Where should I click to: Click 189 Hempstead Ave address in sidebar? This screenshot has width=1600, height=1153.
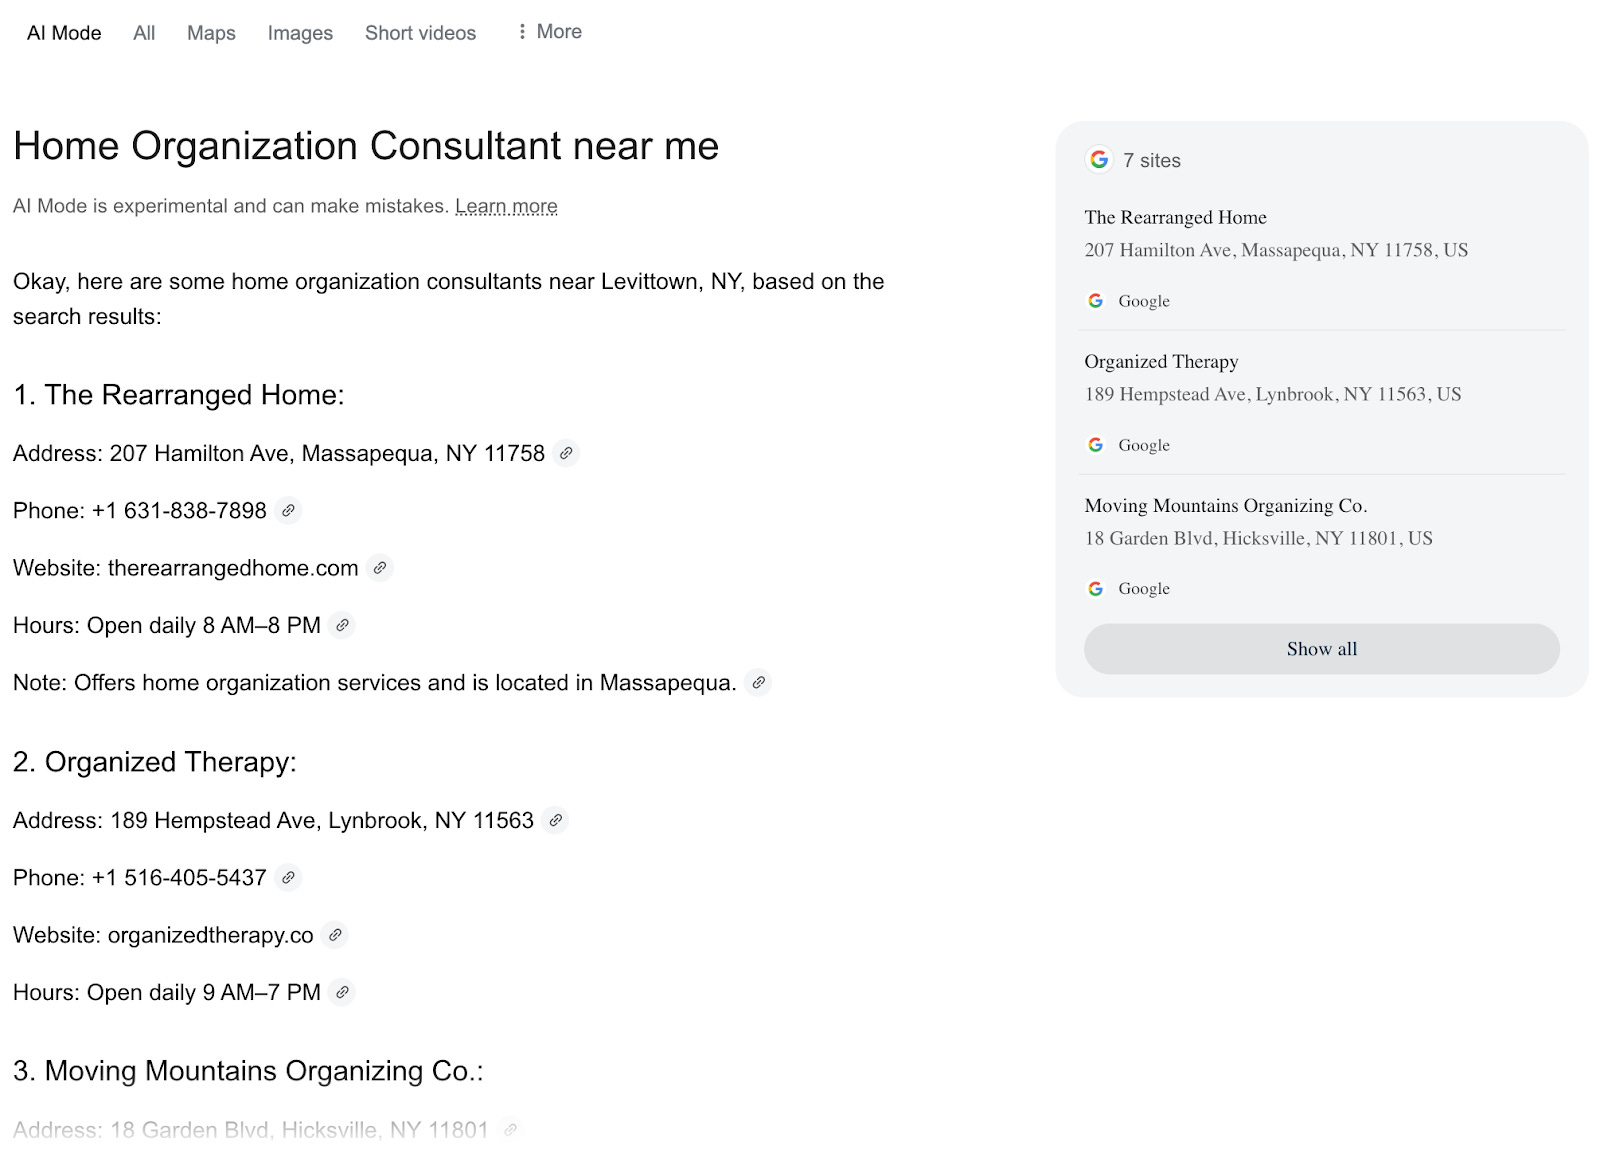(1273, 394)
